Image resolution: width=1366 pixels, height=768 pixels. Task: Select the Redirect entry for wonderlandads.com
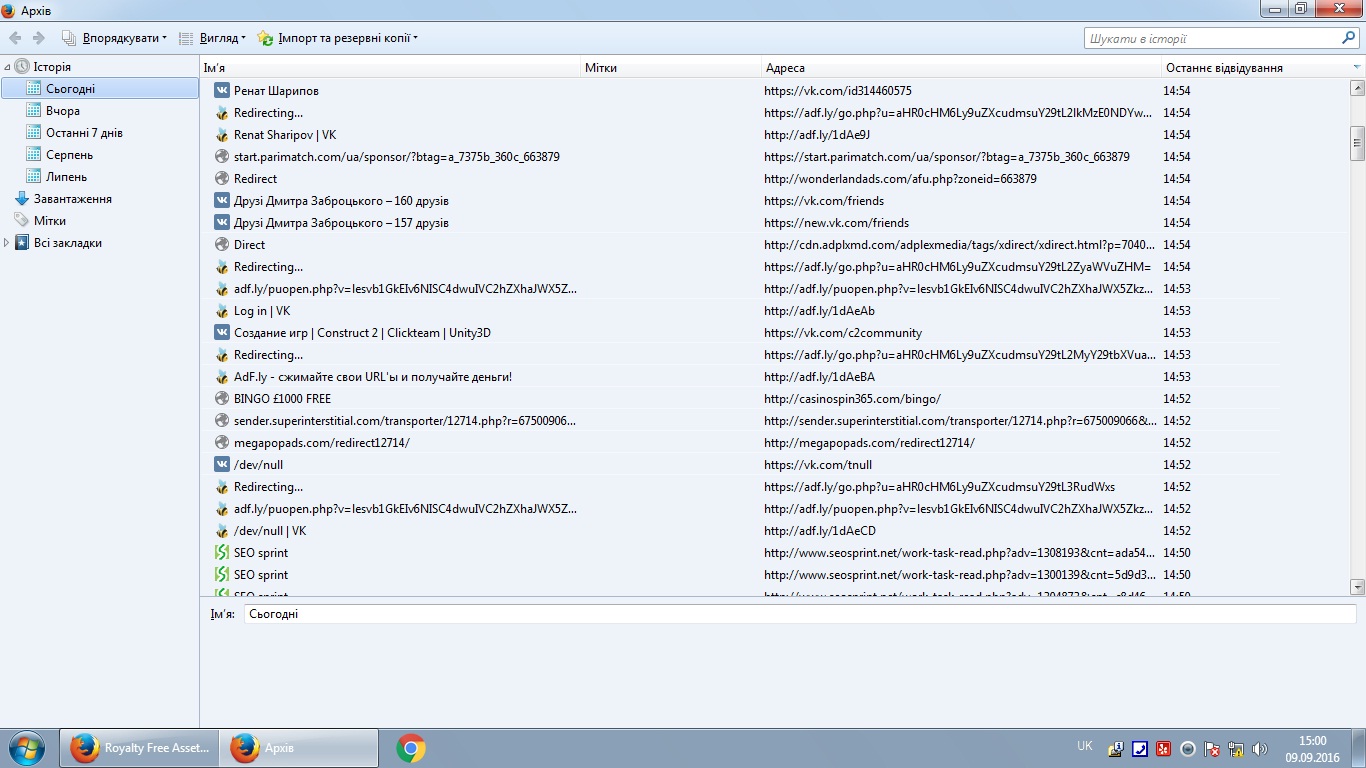tap(255, 178)
